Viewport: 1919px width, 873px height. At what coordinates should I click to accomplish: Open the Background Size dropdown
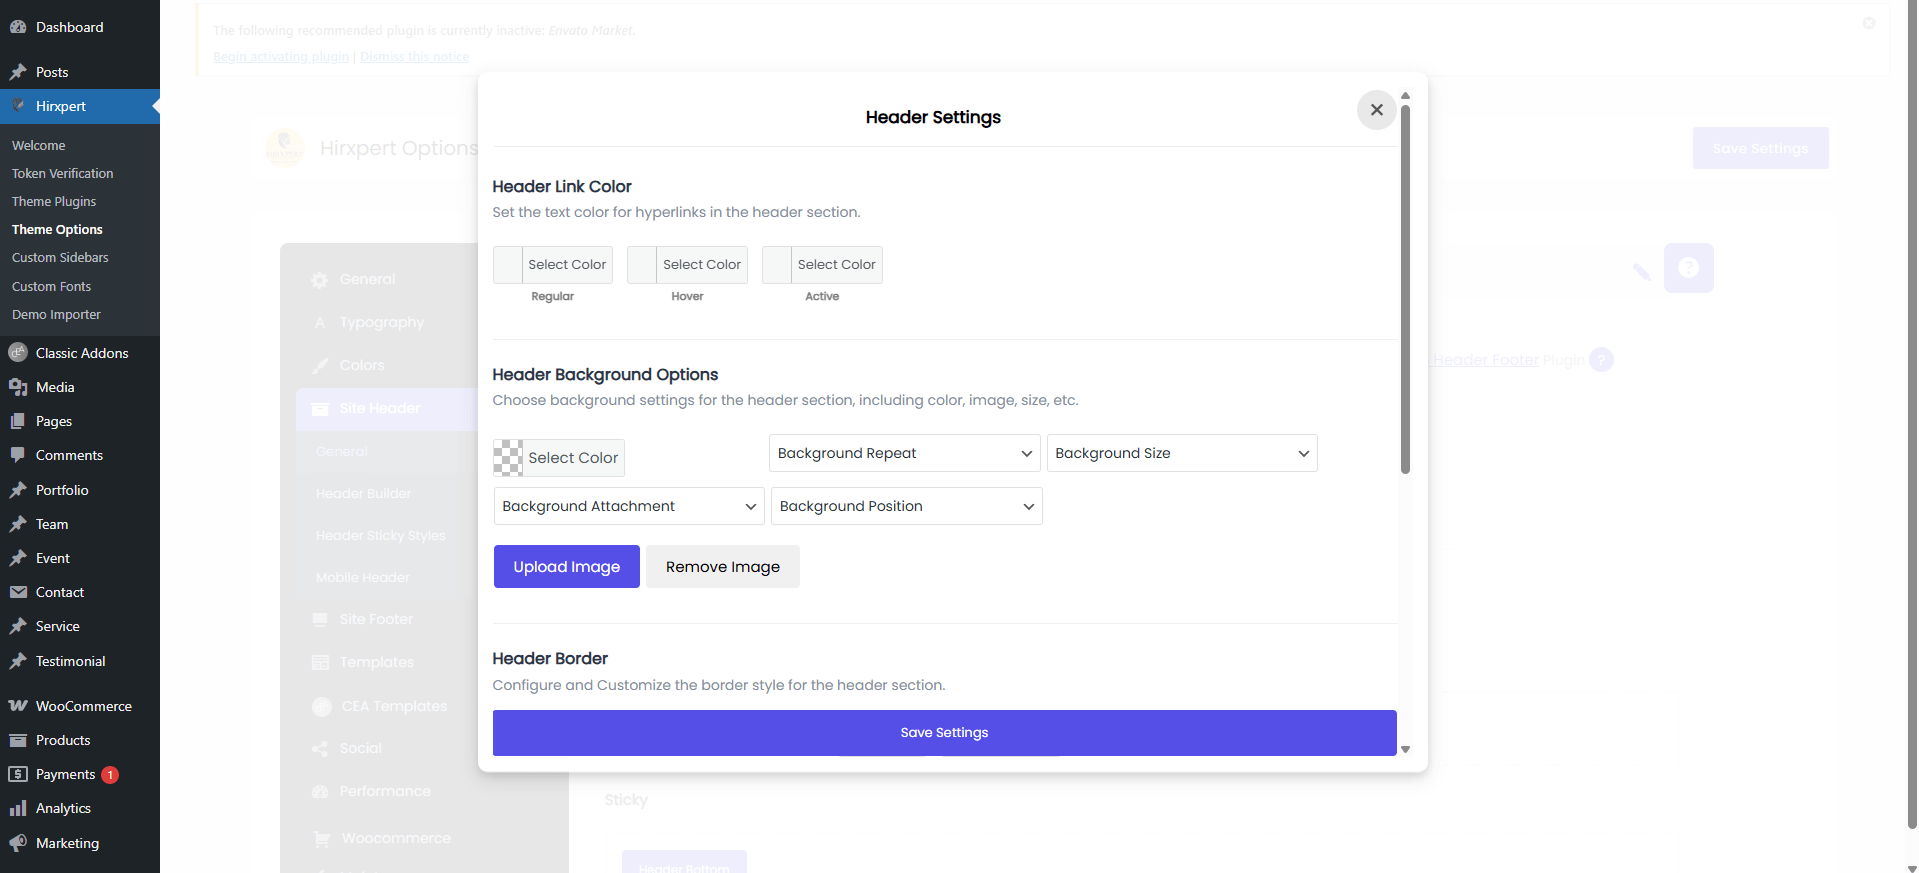1181,453
